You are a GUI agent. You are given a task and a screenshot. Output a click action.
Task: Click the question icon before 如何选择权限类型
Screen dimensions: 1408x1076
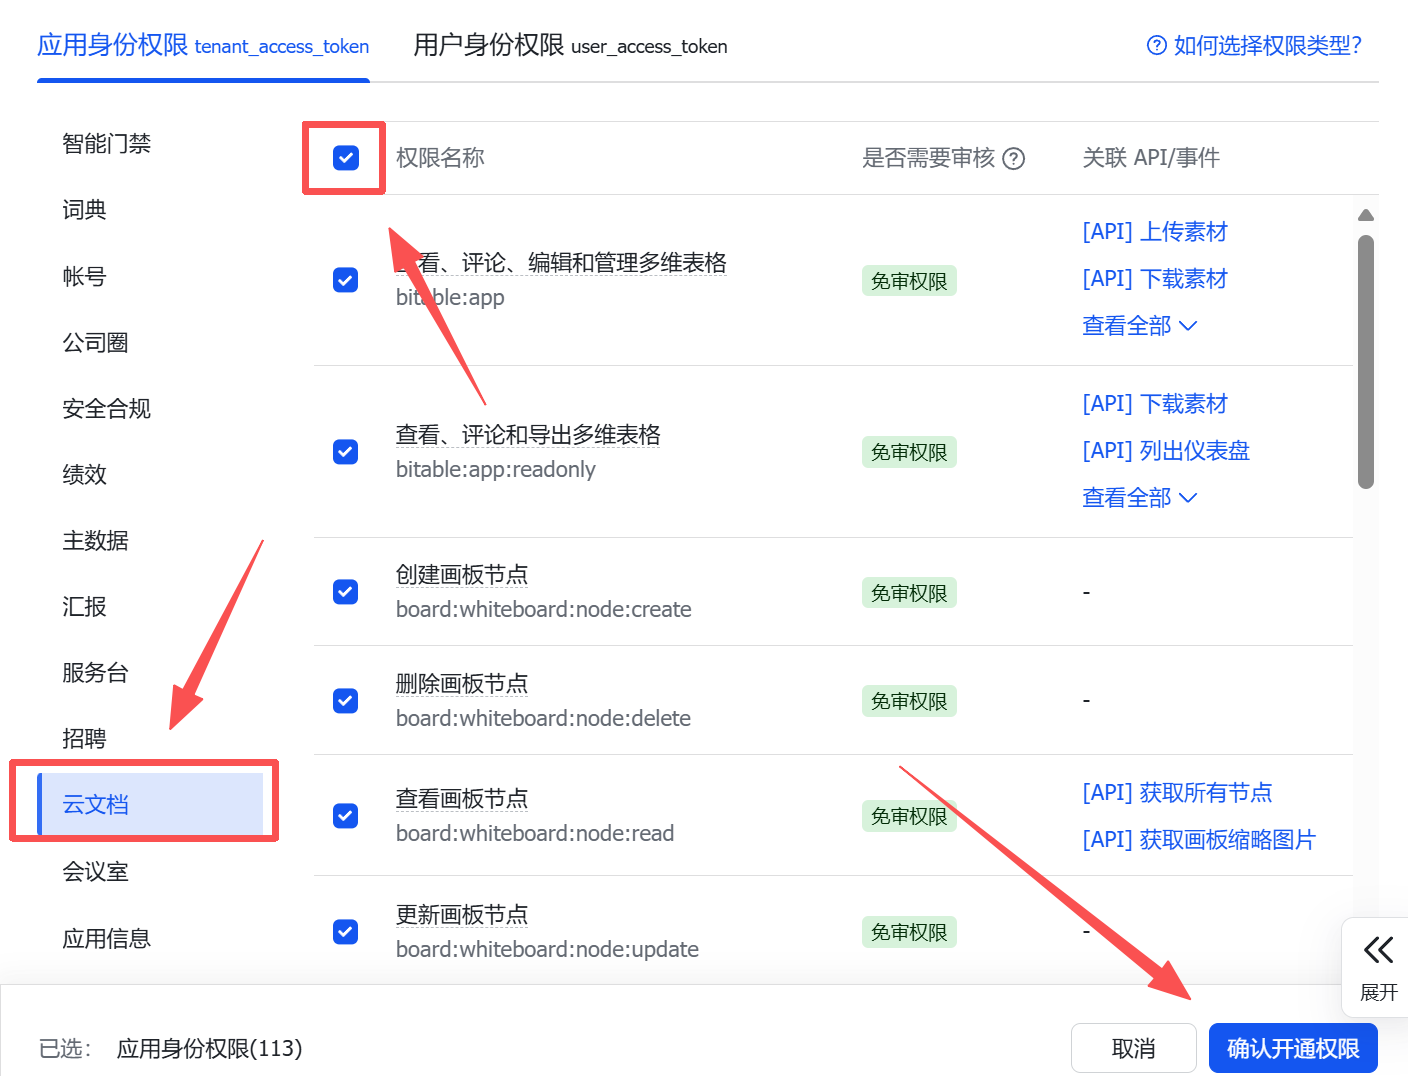point(1157,45)
